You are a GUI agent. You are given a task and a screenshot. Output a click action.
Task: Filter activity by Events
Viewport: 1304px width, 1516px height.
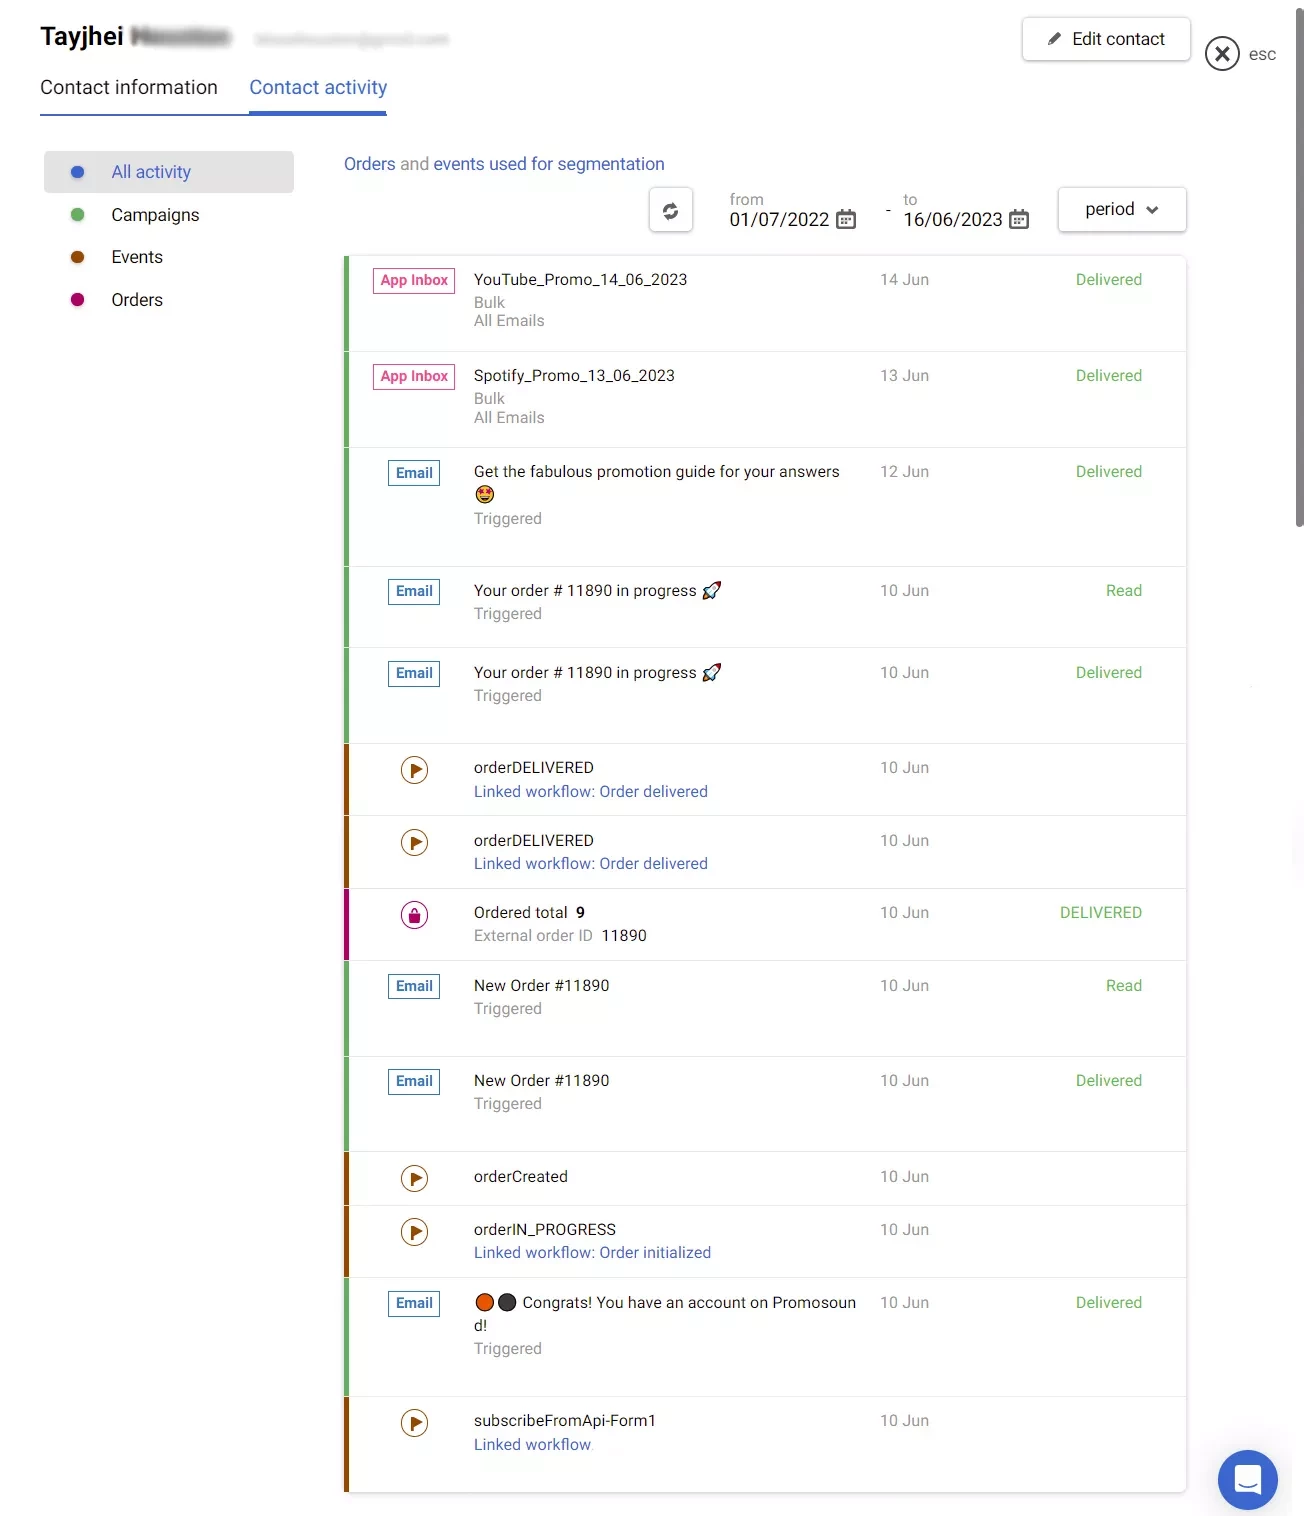click(137, 257)
